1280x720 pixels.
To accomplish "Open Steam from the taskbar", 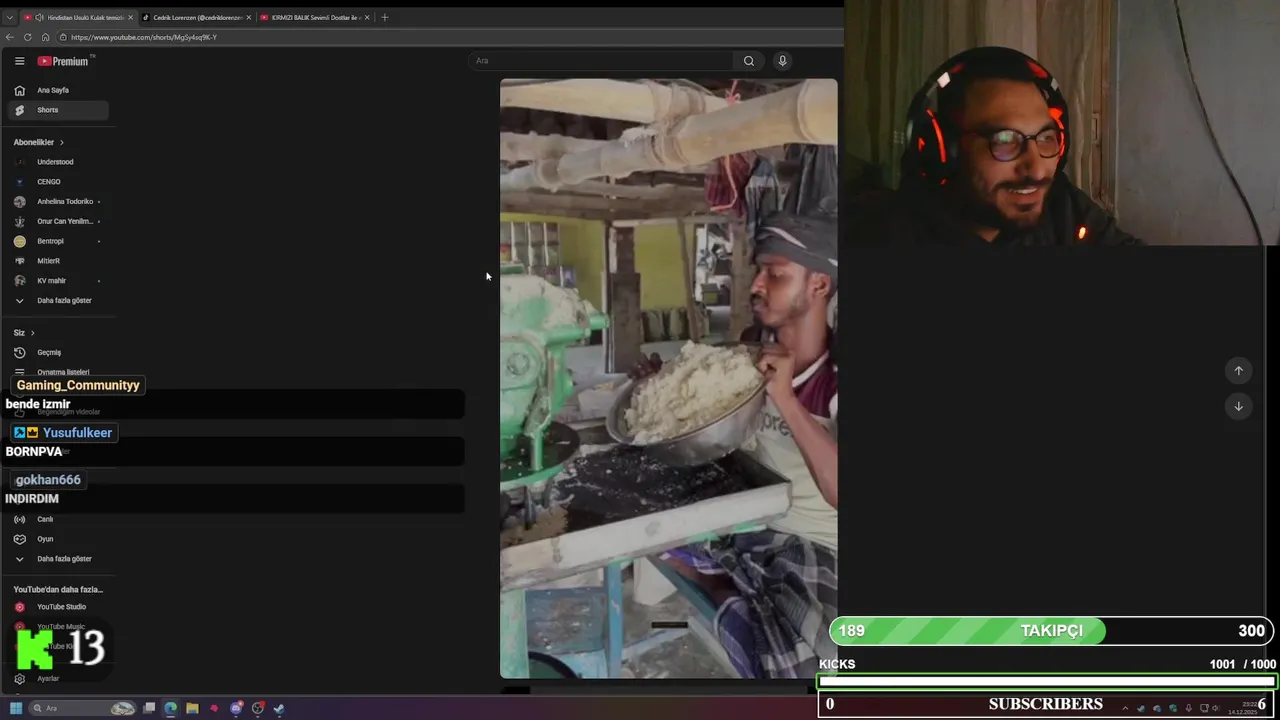I will (x=279, y=708).
